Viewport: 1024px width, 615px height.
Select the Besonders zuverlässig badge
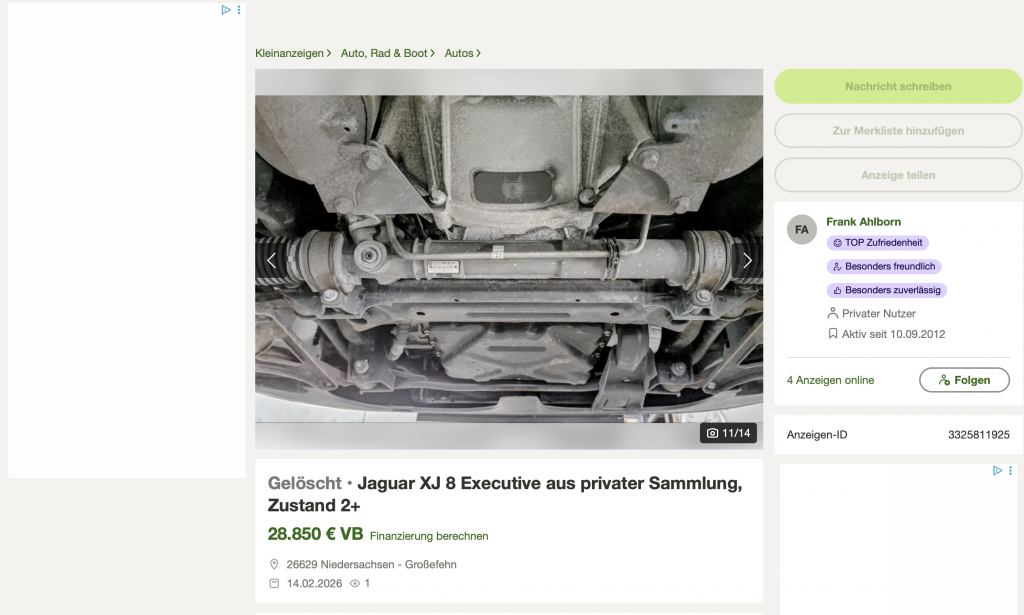click(886, 290)
